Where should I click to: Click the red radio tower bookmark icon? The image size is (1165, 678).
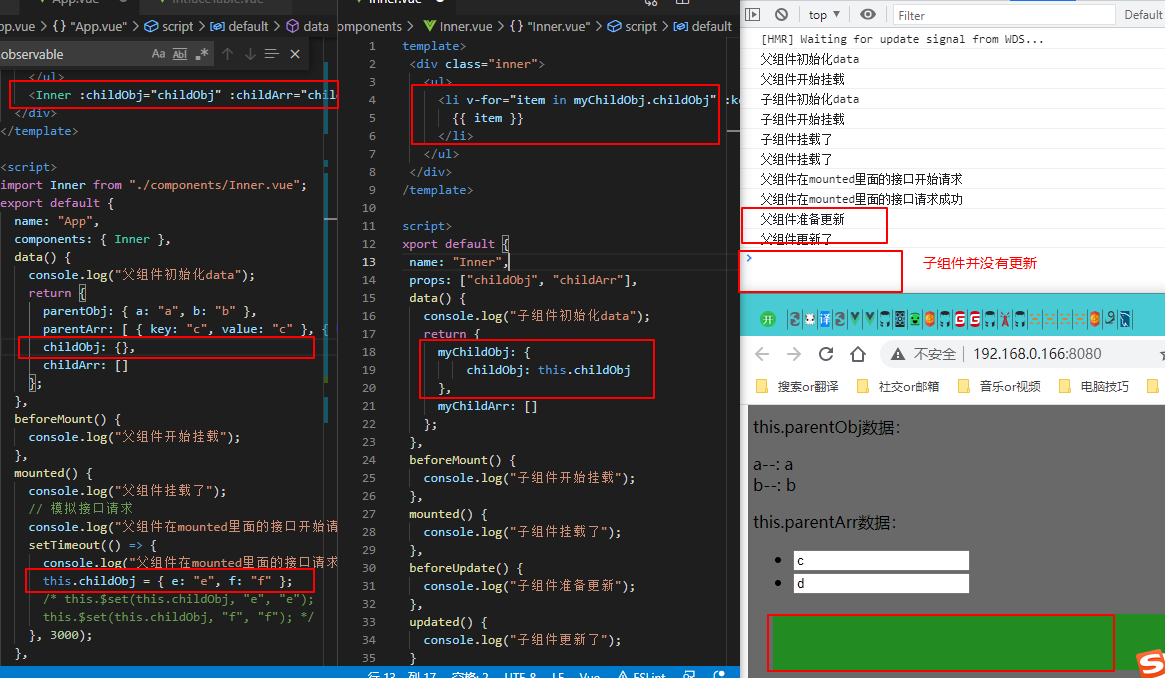tap(1005, 319)
